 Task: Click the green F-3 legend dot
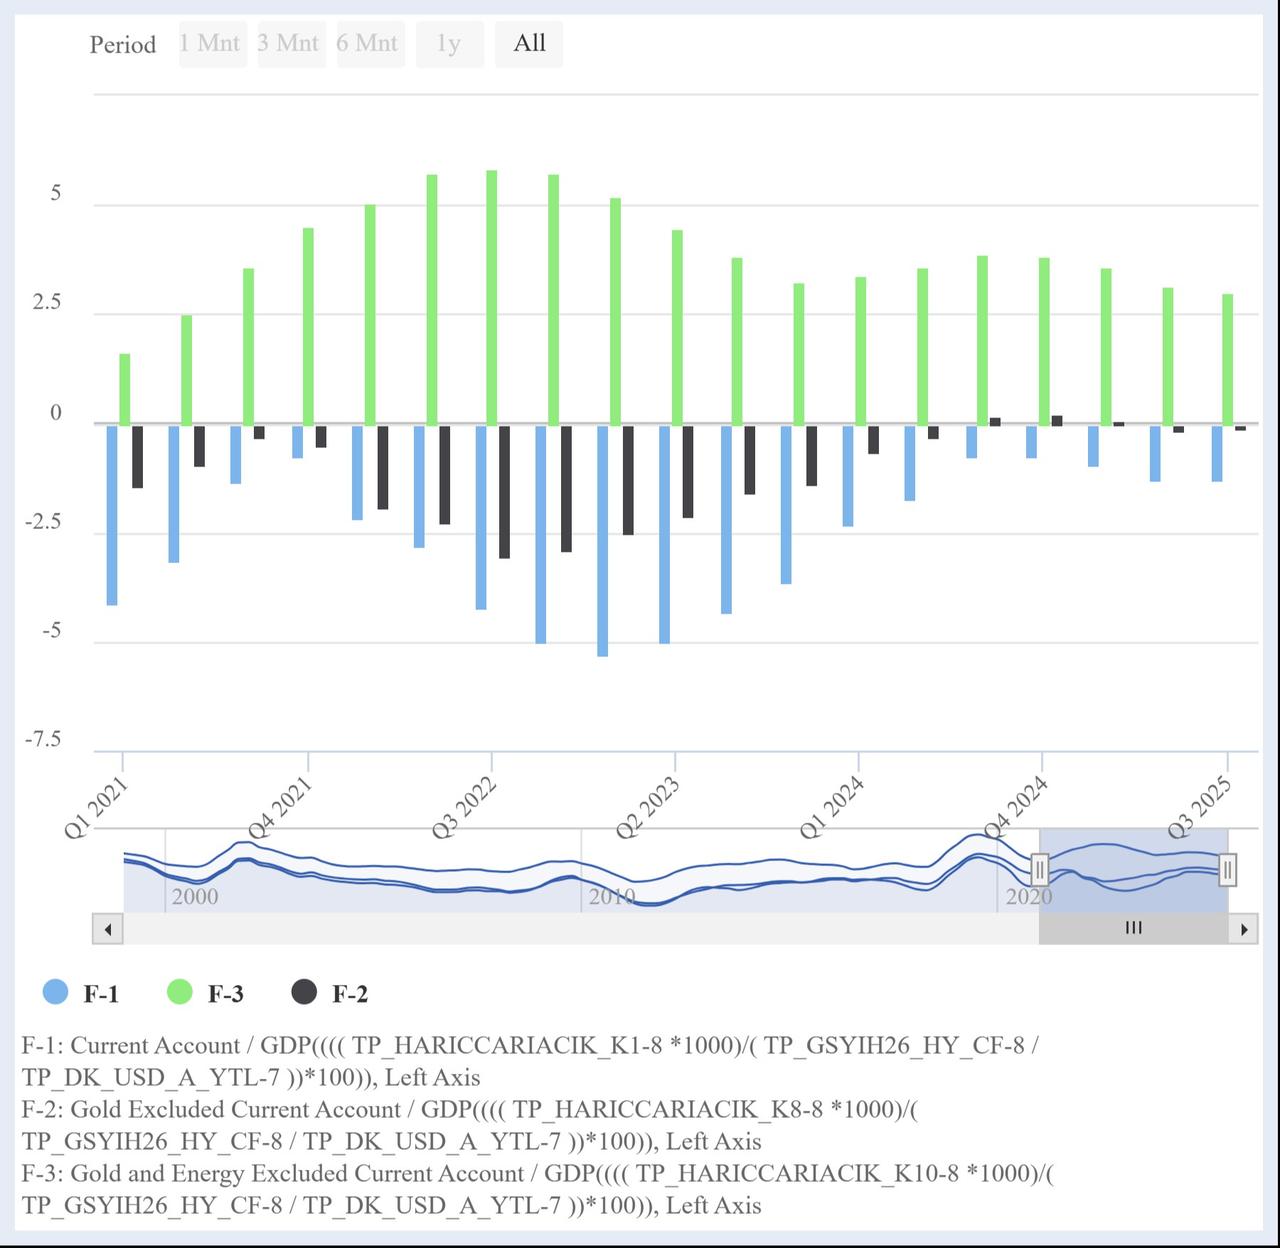click(x=180, y=994)
